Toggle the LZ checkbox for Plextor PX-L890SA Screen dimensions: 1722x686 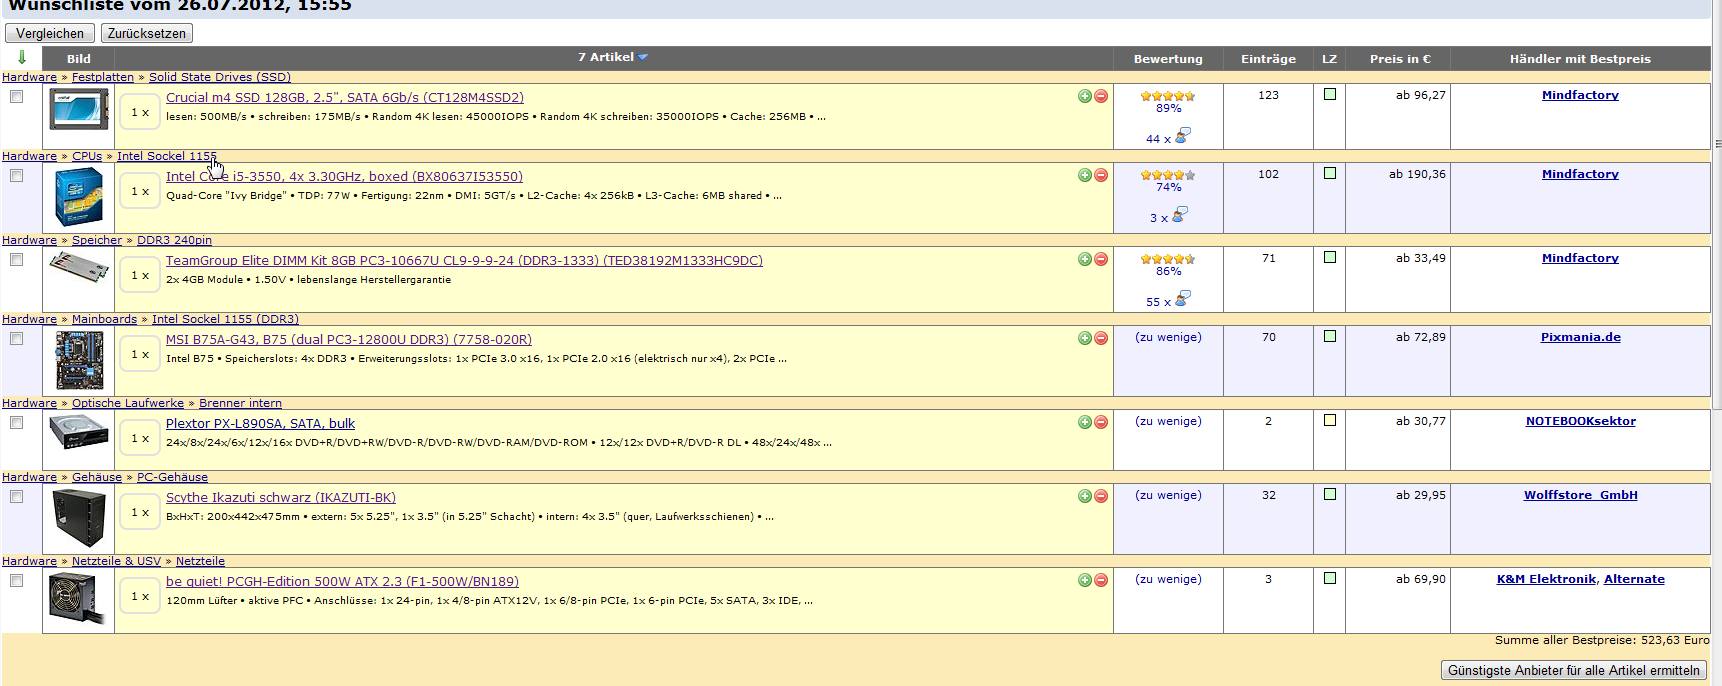pos(1329,420)
